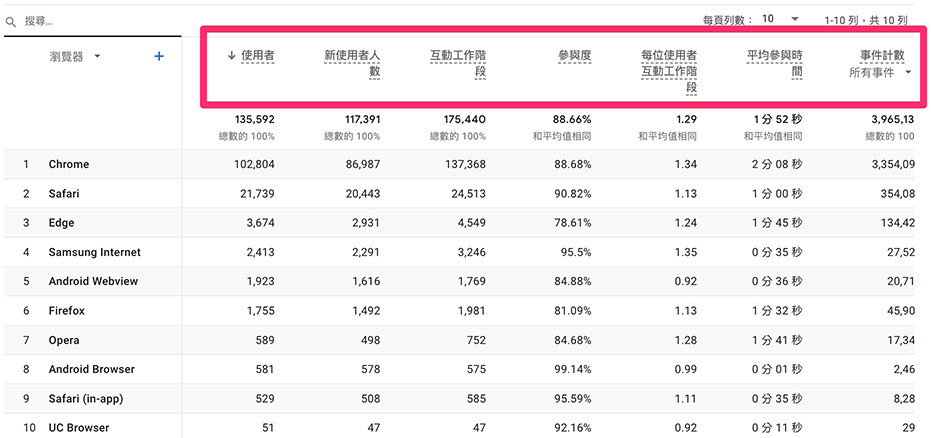The width and height of the screenshot is (931, 438).
Task: Sort by the 新使用者人數 column header
Action: (352, 64)
